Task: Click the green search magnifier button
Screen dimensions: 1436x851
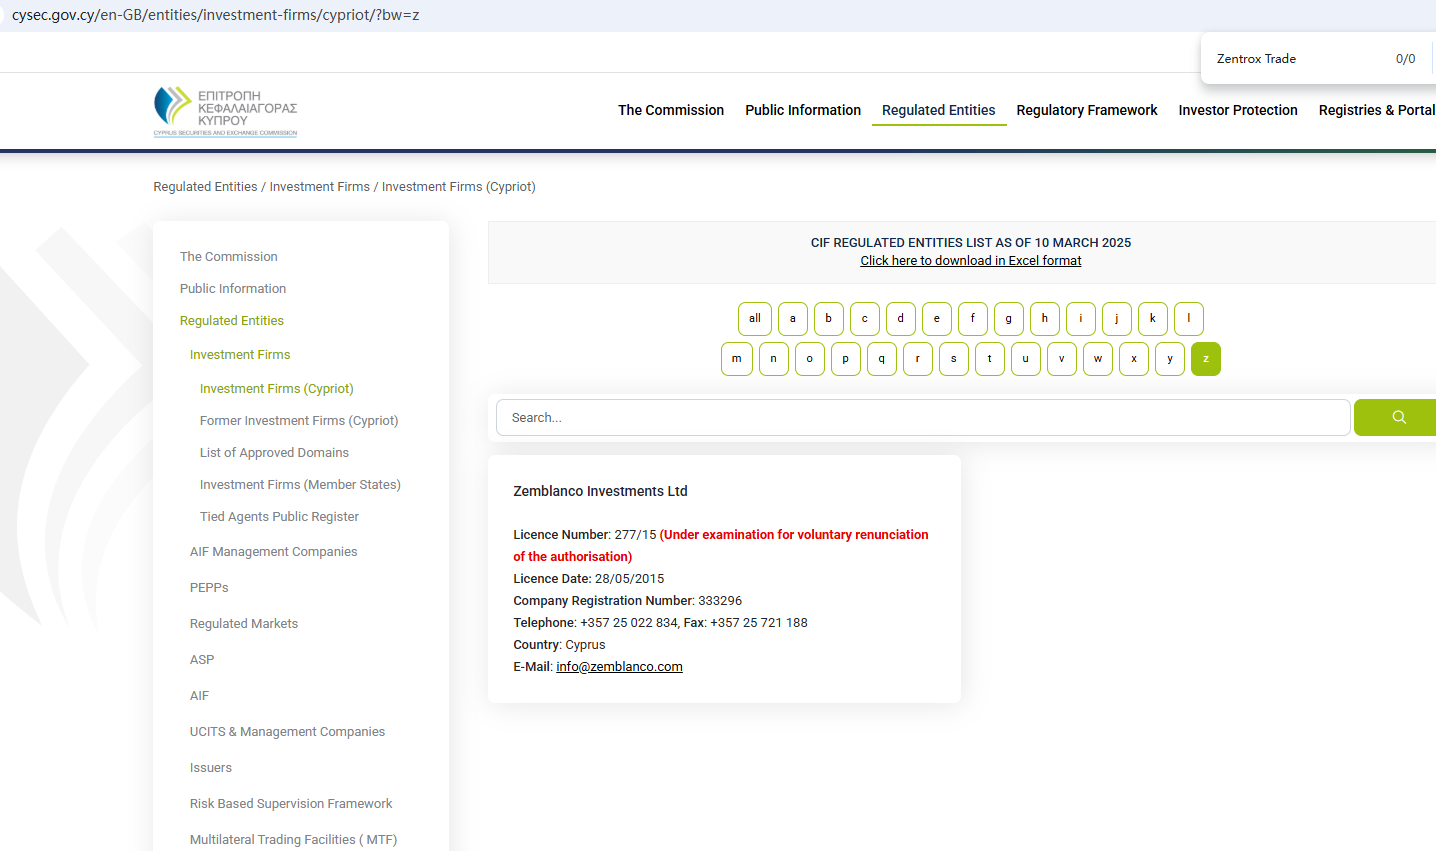Action: click(x=1397, y=418)
